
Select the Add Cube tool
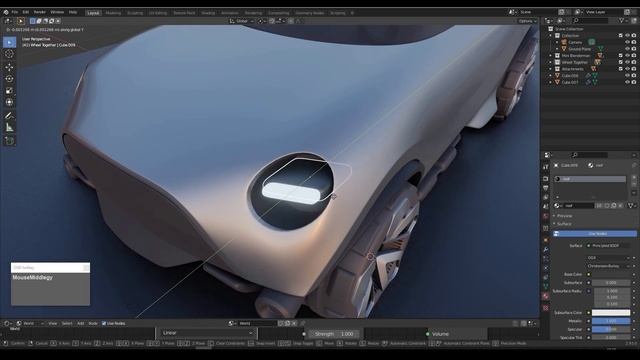tap(9, 141)
